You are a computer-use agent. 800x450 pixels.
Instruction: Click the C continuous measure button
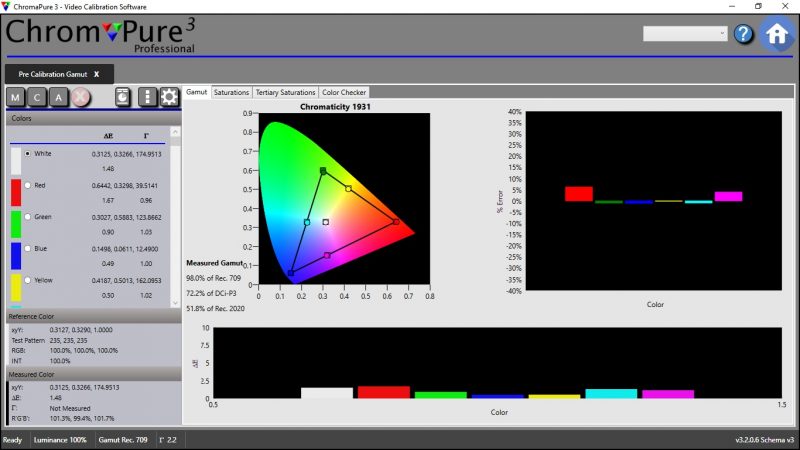pyautogui.click(x=38, y=97)
